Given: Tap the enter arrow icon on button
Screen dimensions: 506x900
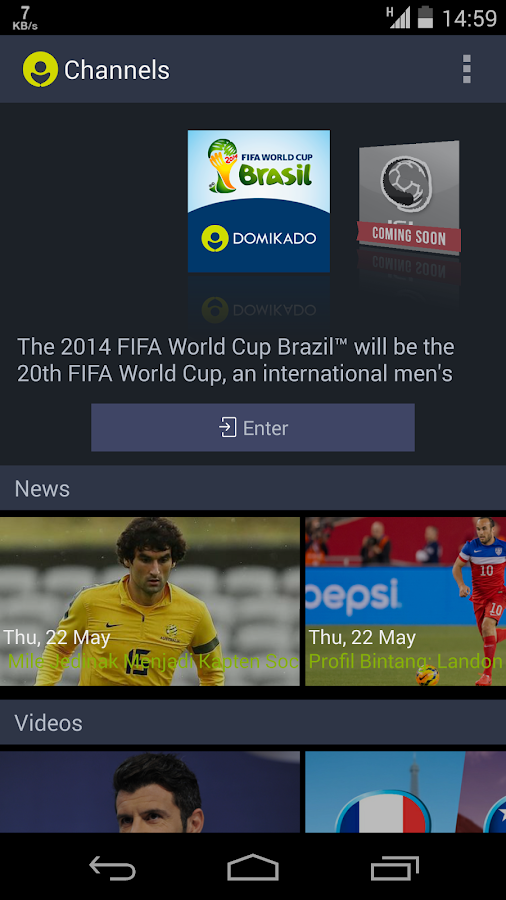Looking at the screenshot, I should click(x=228, y=428).
